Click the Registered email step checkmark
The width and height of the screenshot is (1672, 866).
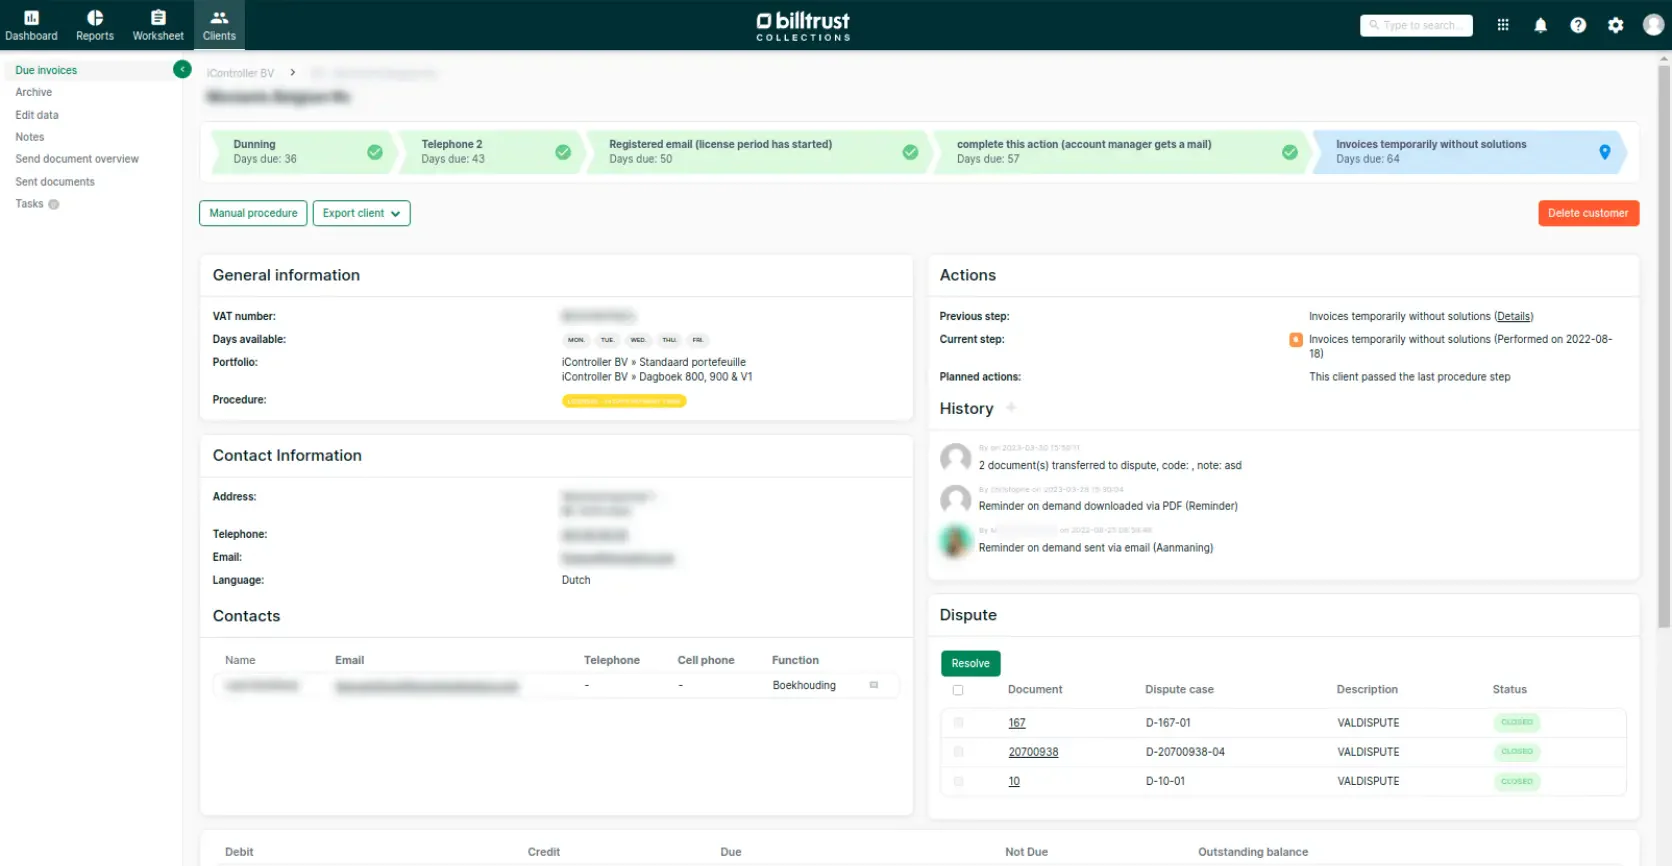coord(910,152)
